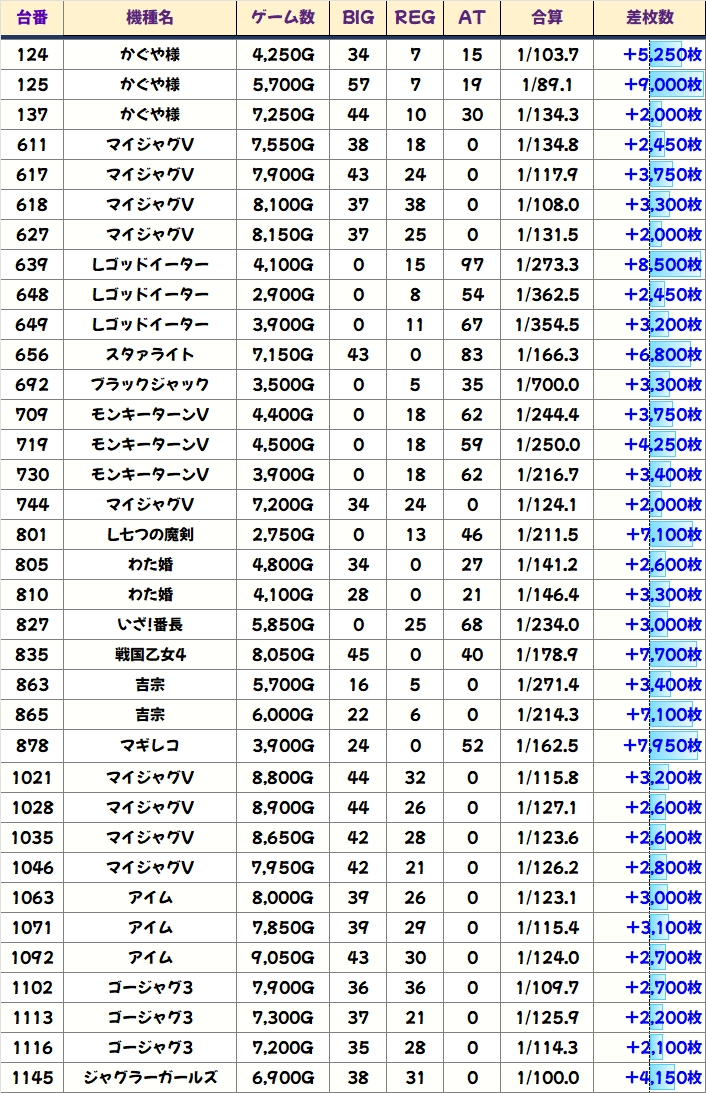
Task: Click the いざ!番長 machine name
Action: click(150, 624)
